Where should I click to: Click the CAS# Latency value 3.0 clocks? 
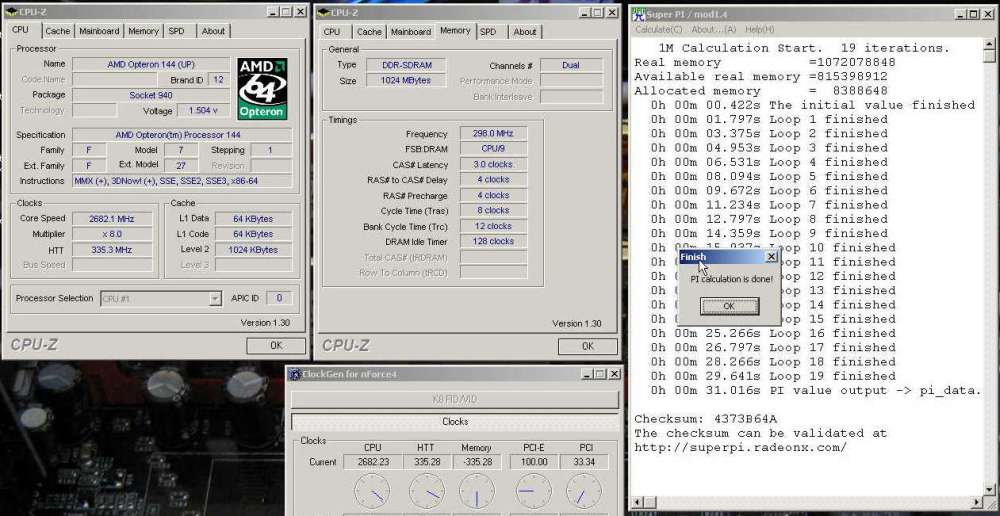point(494,165)
